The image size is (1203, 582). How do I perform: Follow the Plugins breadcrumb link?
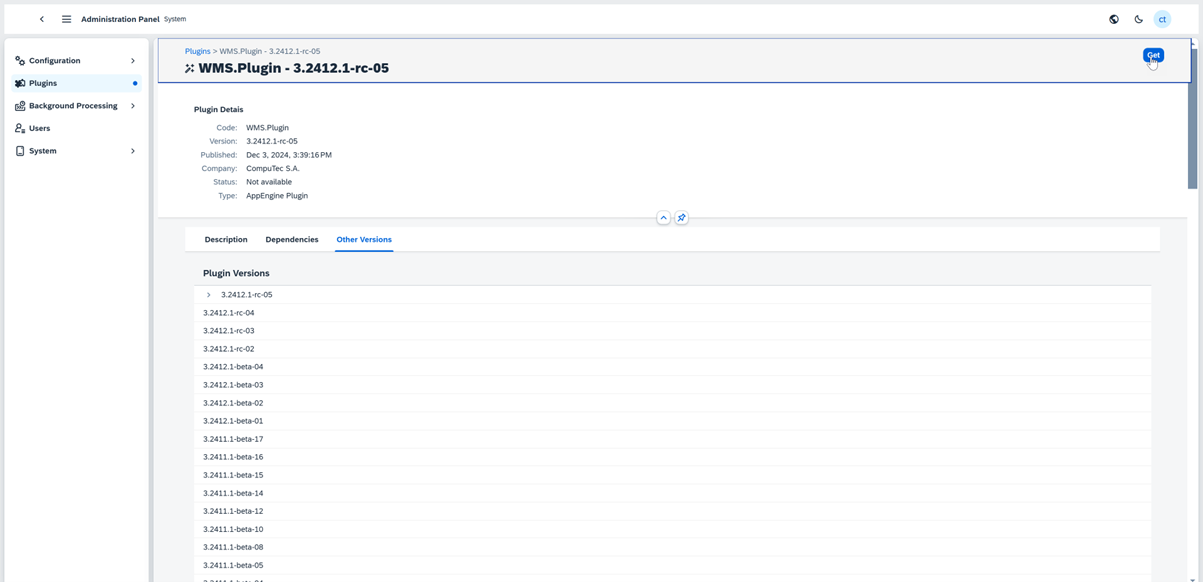197,51
